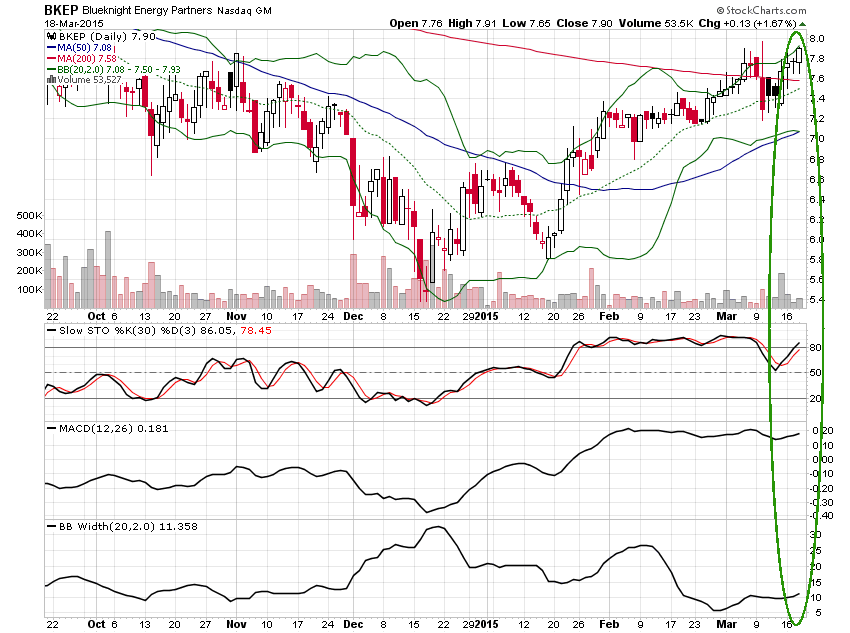Image resolution: width=850 pixels, height=633 pixels.
Task: Click the 100K volume axis label
Action: pyautogui.click(x=29, y=289)
